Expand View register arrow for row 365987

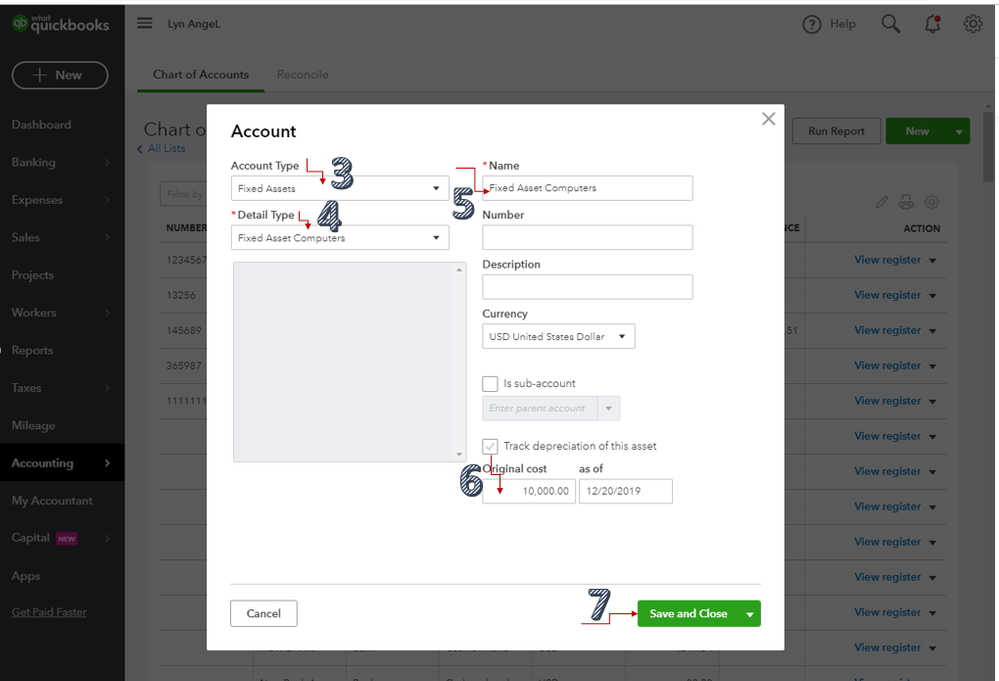coord(932,366)
